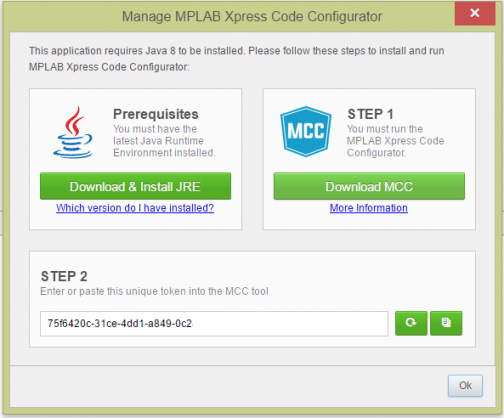504x418 pixels.
Task: Close the dialog with the red X
Action: tap(475, 13)
